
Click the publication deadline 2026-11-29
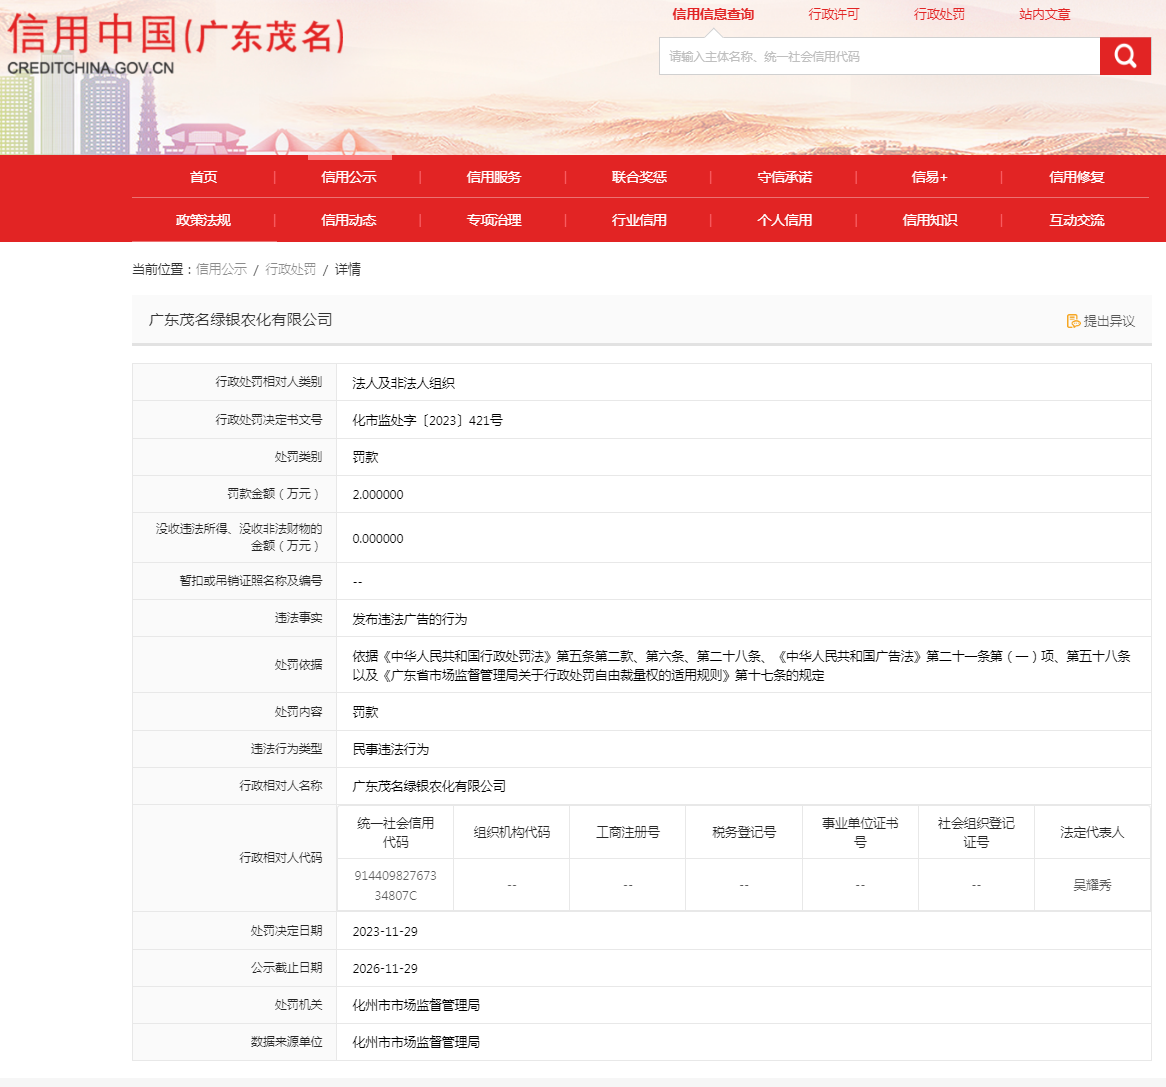pos(384,968)
